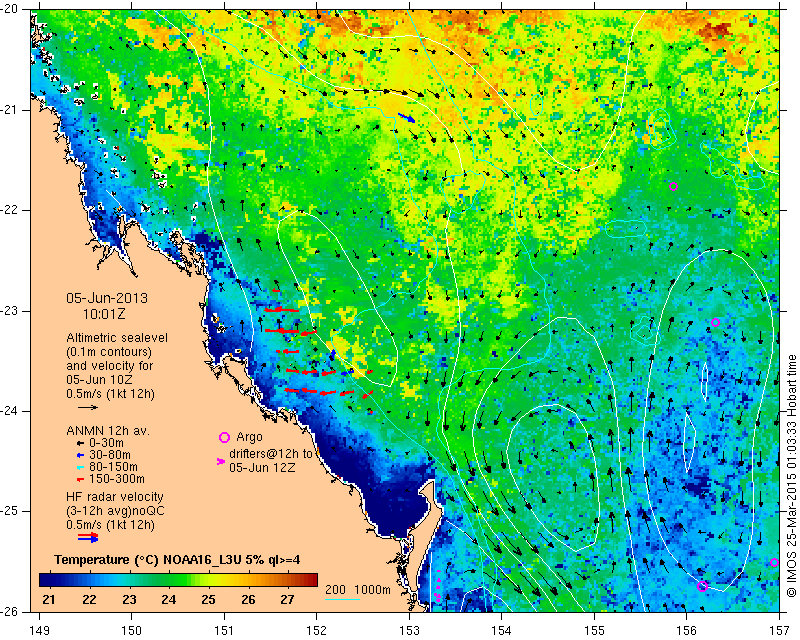Screen dimensions: 800x640
Task: Click the Argo float marker near 156.3E, 23.1S
Action: tap(715, 323)
